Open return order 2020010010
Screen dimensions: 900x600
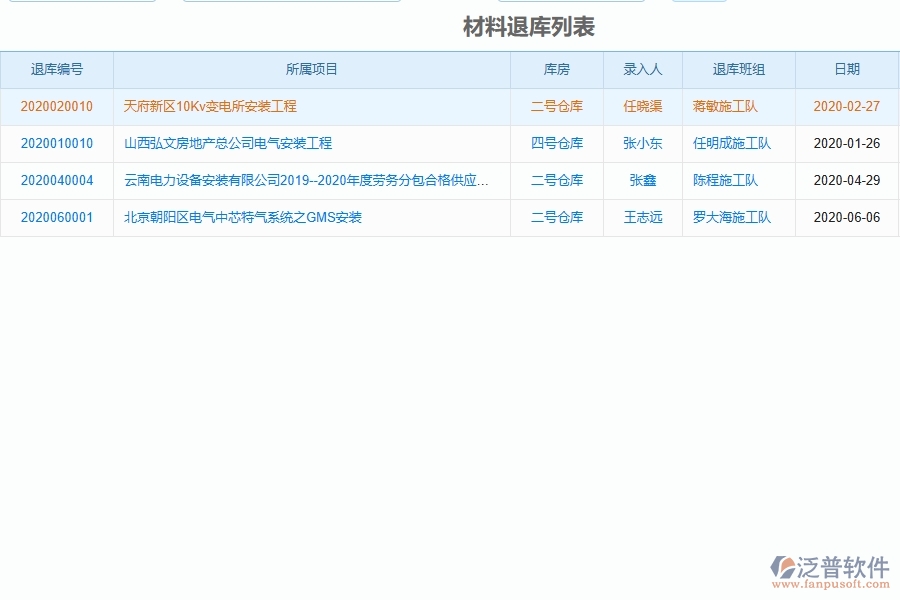[x=57, y=143]
